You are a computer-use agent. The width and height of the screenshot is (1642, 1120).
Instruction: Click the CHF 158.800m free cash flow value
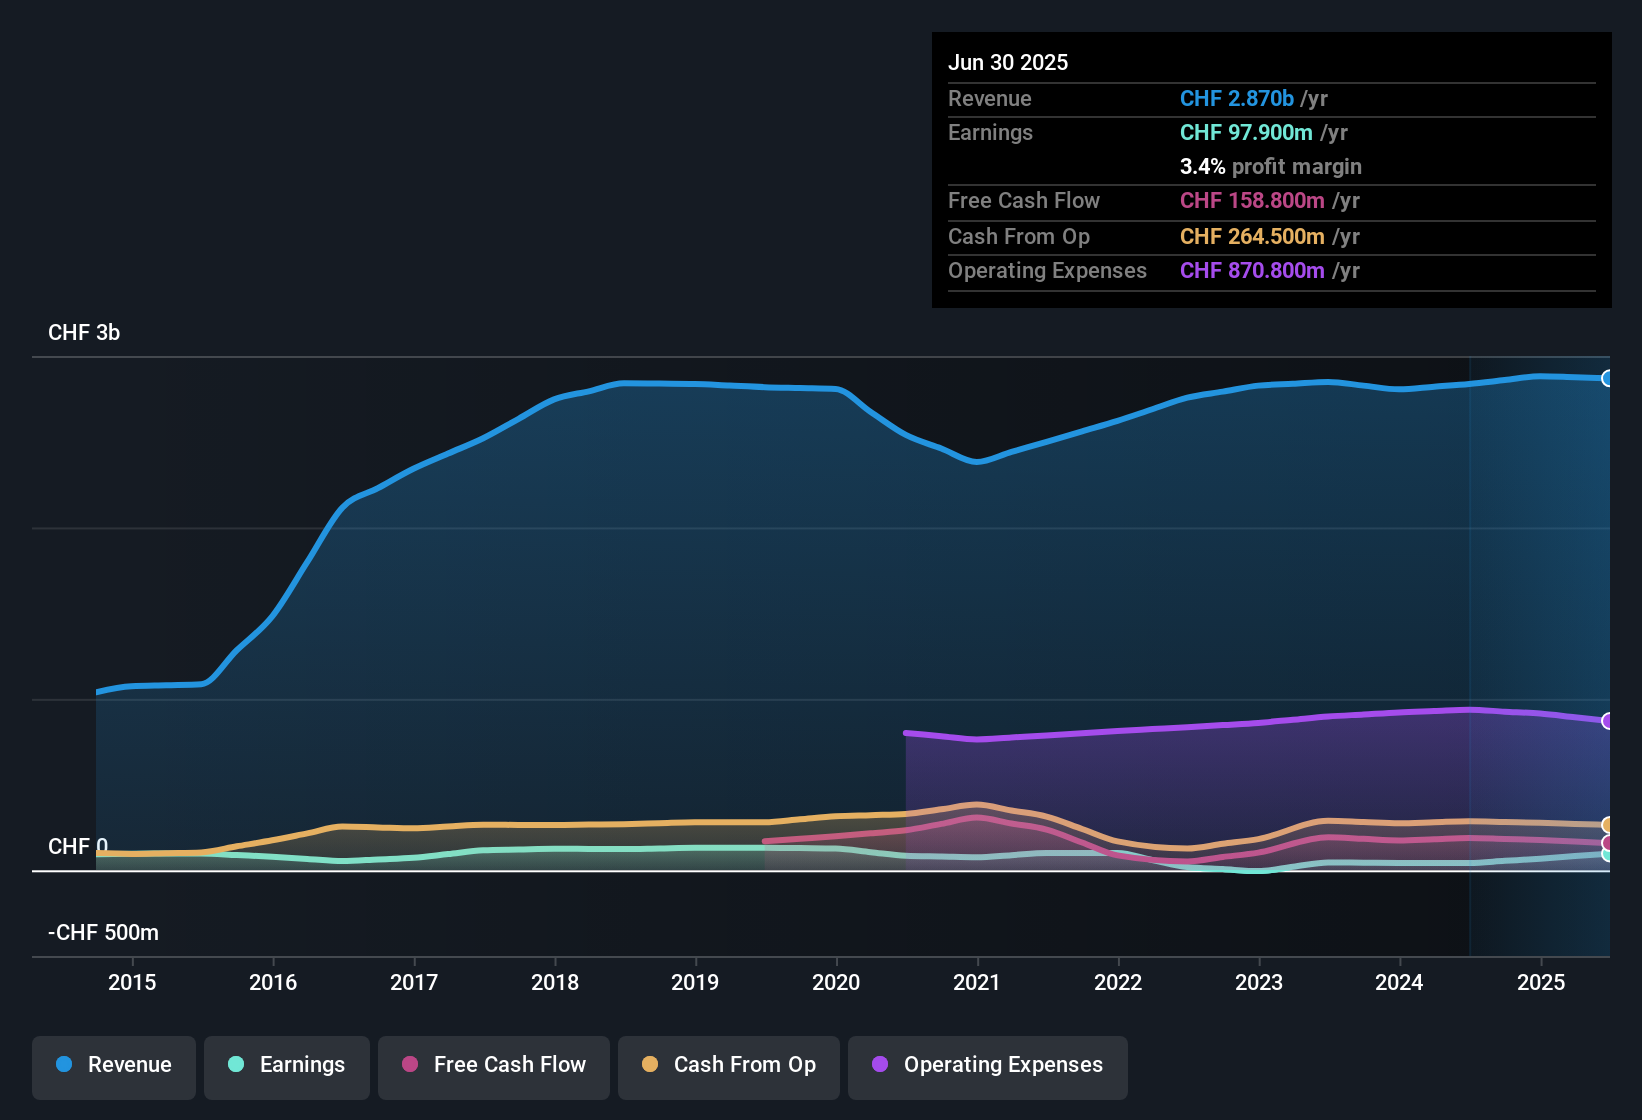[x=1252, y=200]
